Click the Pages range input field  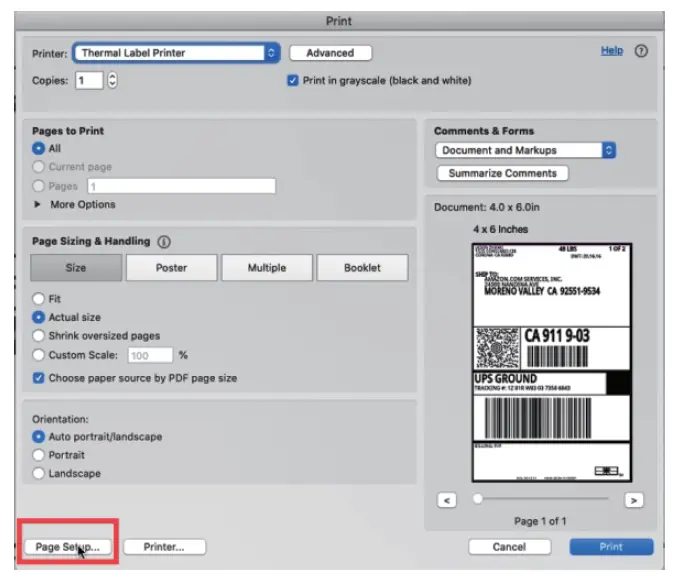[x=181, y=186]
